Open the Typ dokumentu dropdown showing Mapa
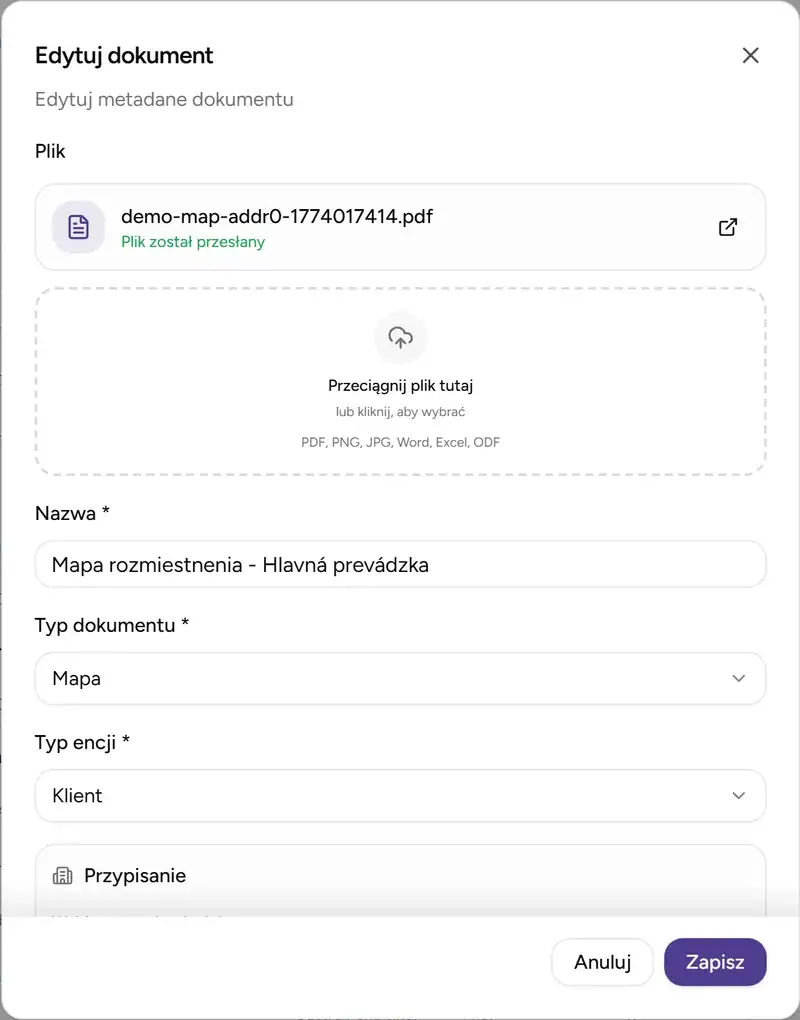This screenshot has height=1020, width=800. (x=400, y=678)
